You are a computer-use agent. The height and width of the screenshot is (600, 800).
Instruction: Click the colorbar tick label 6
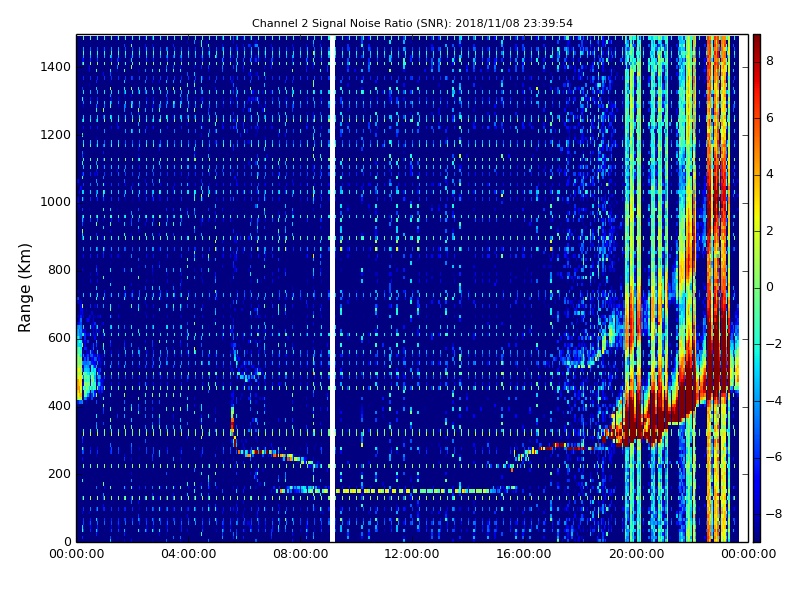coord(770,118)
